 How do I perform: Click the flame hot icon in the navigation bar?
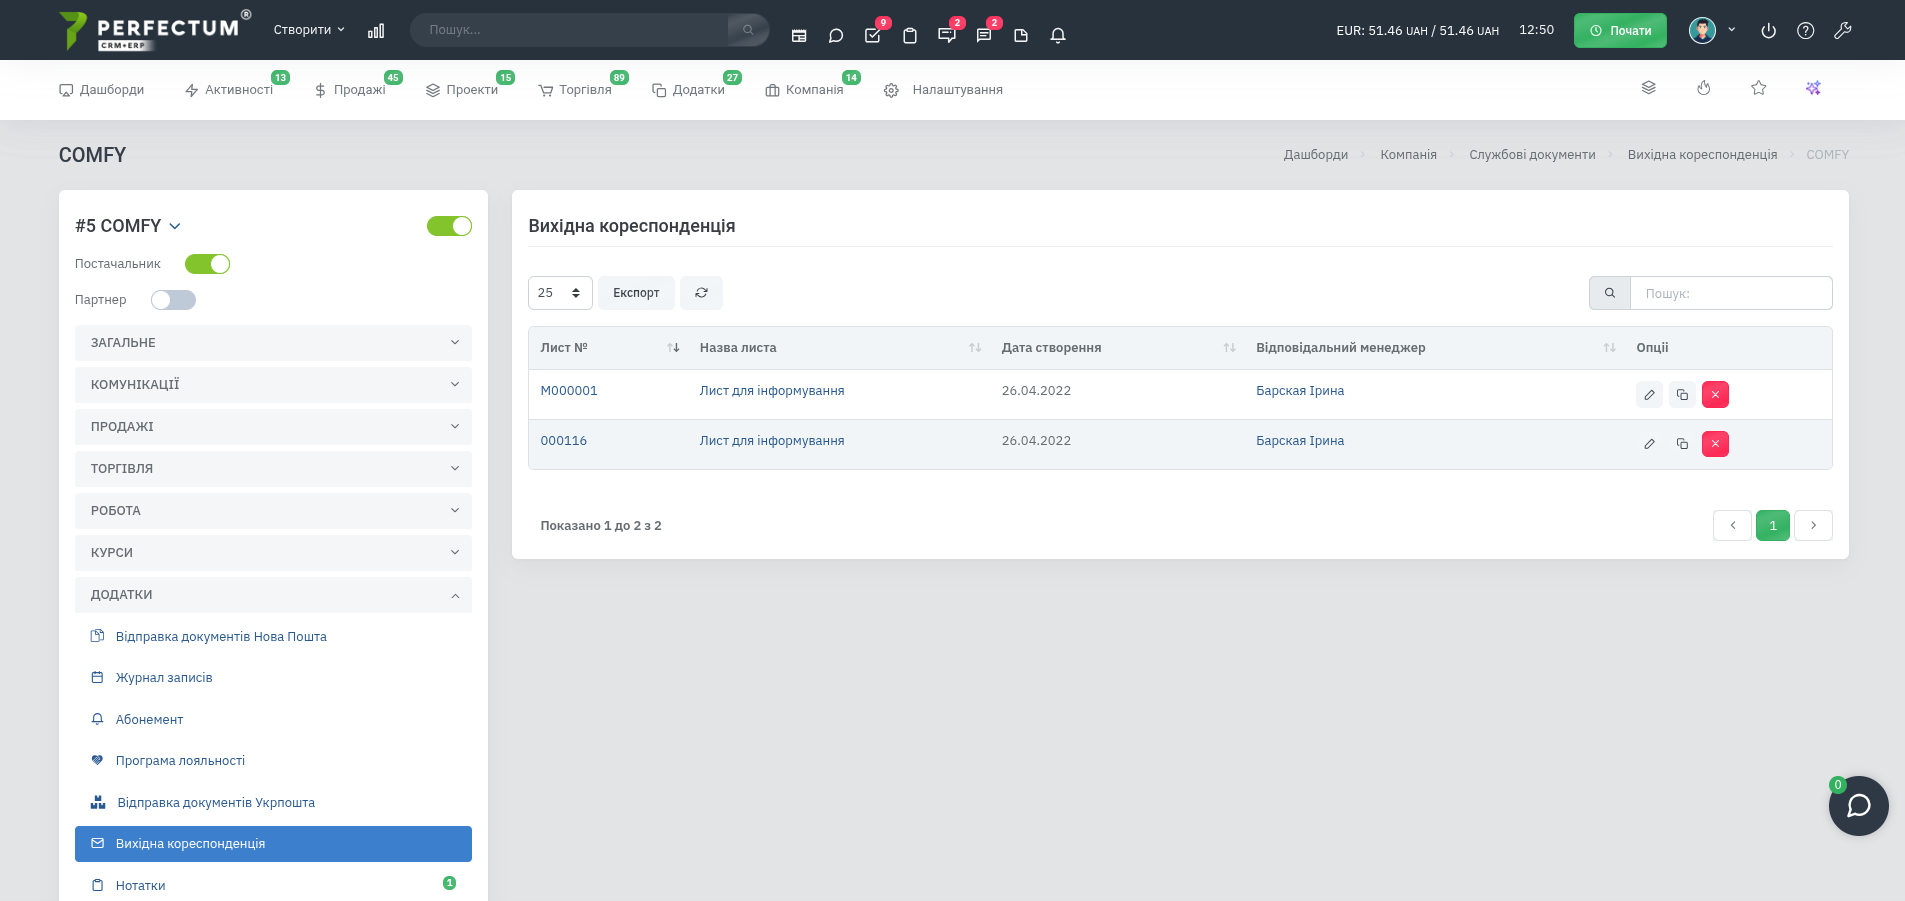click(1704, 88)
